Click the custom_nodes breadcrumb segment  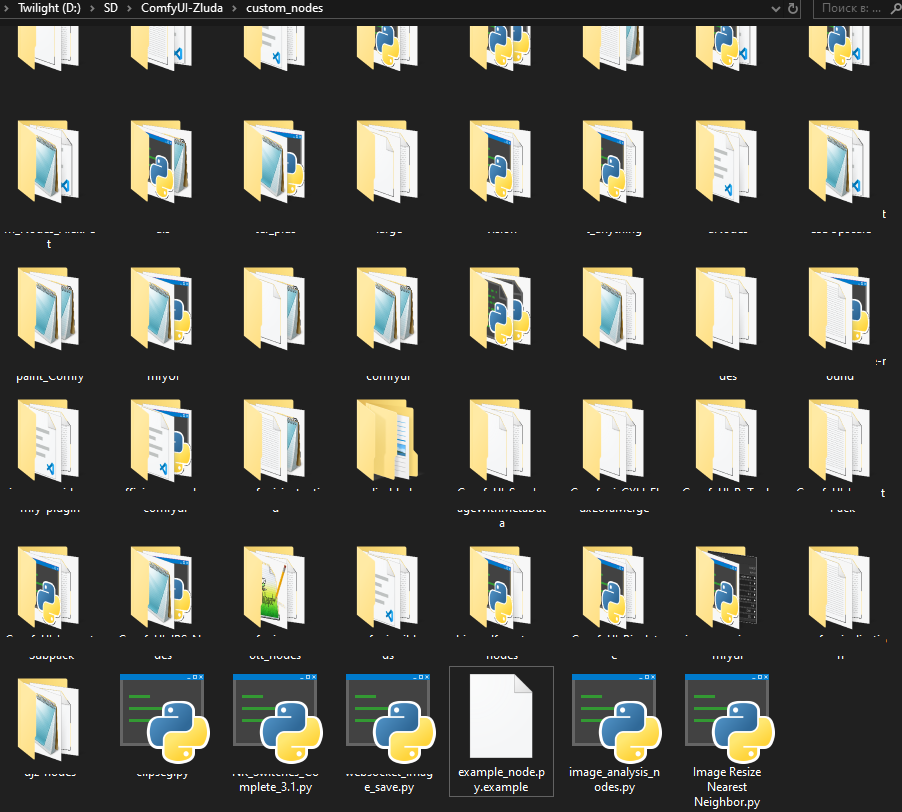[x=285, y=8]
